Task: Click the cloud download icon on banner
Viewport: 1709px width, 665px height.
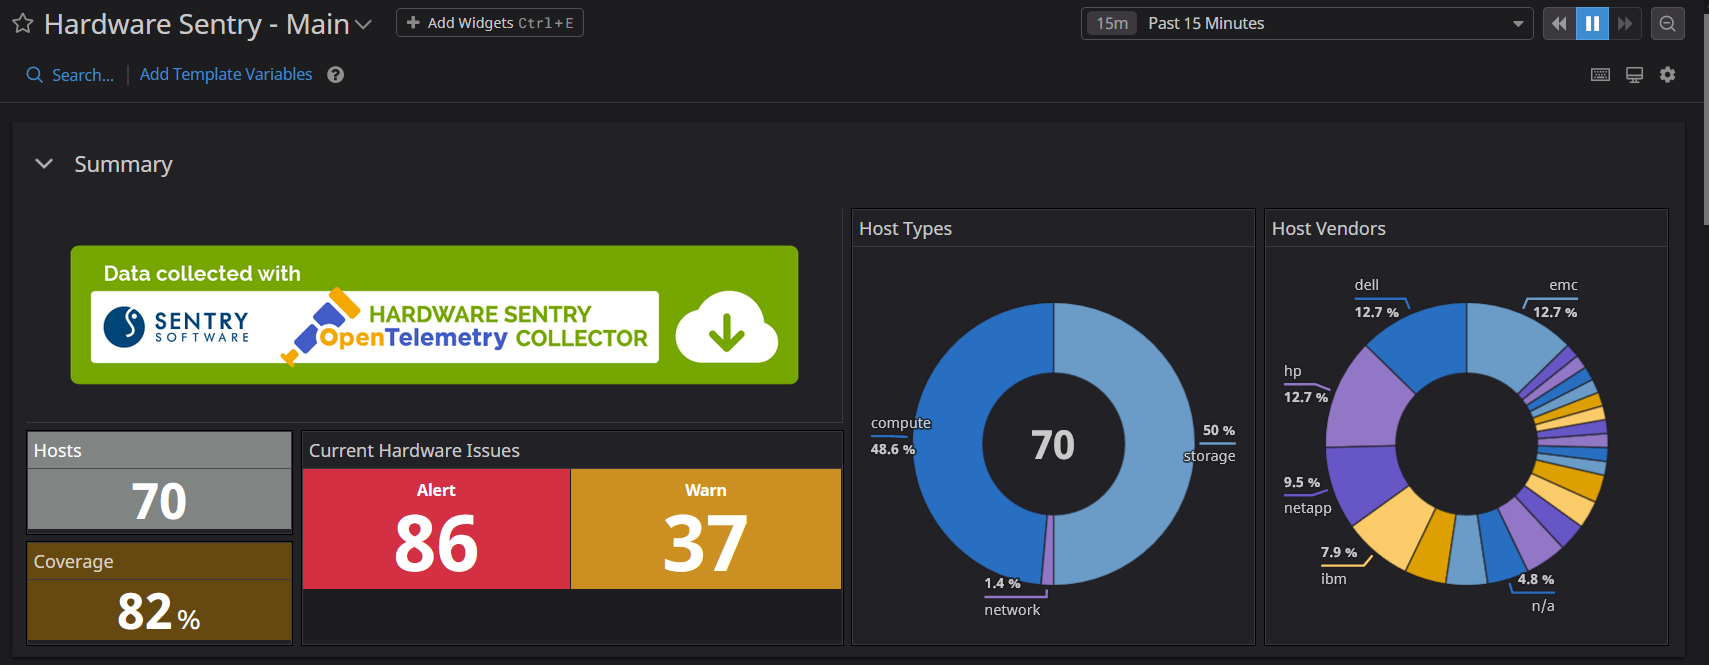Action: click(727, 327)
